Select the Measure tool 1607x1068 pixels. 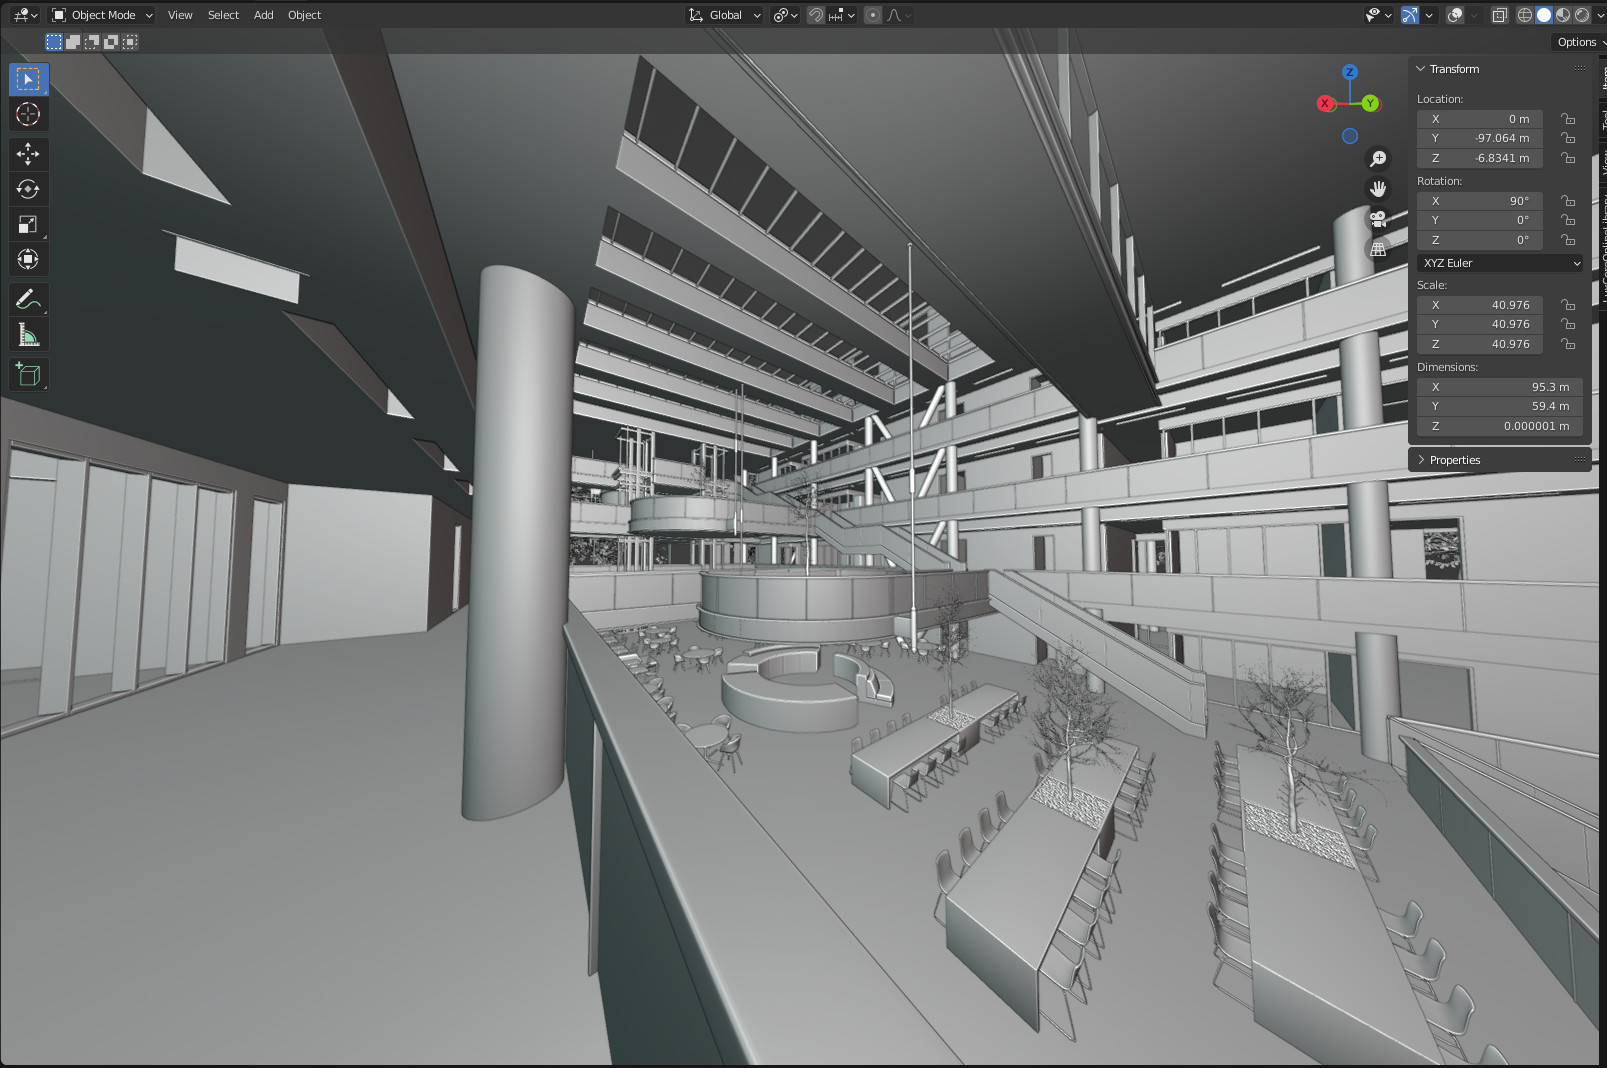click(28, 335)
